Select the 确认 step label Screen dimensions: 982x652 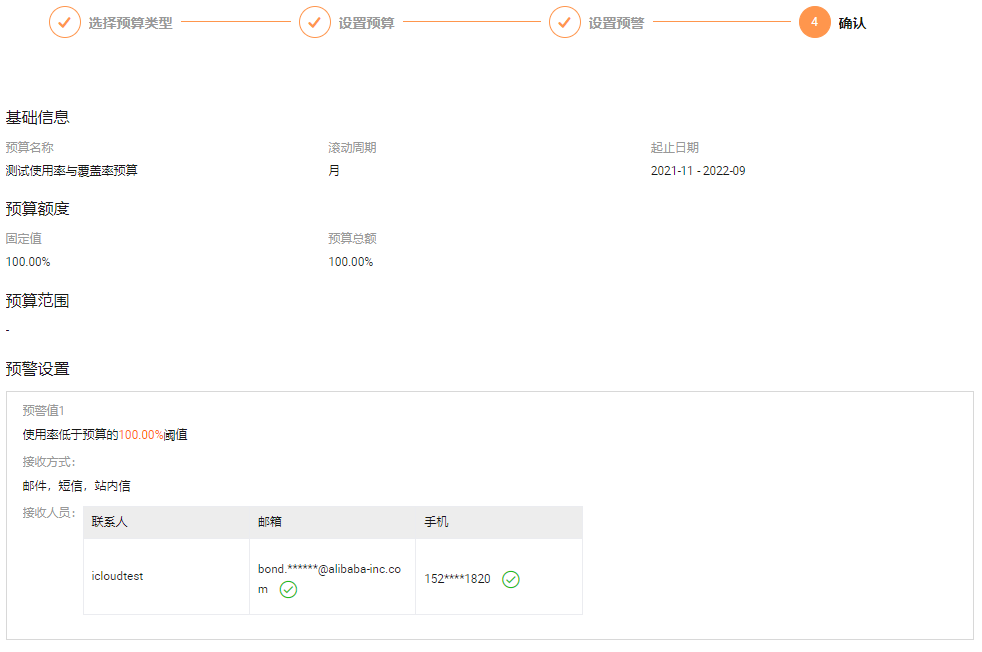pos(852,23)
